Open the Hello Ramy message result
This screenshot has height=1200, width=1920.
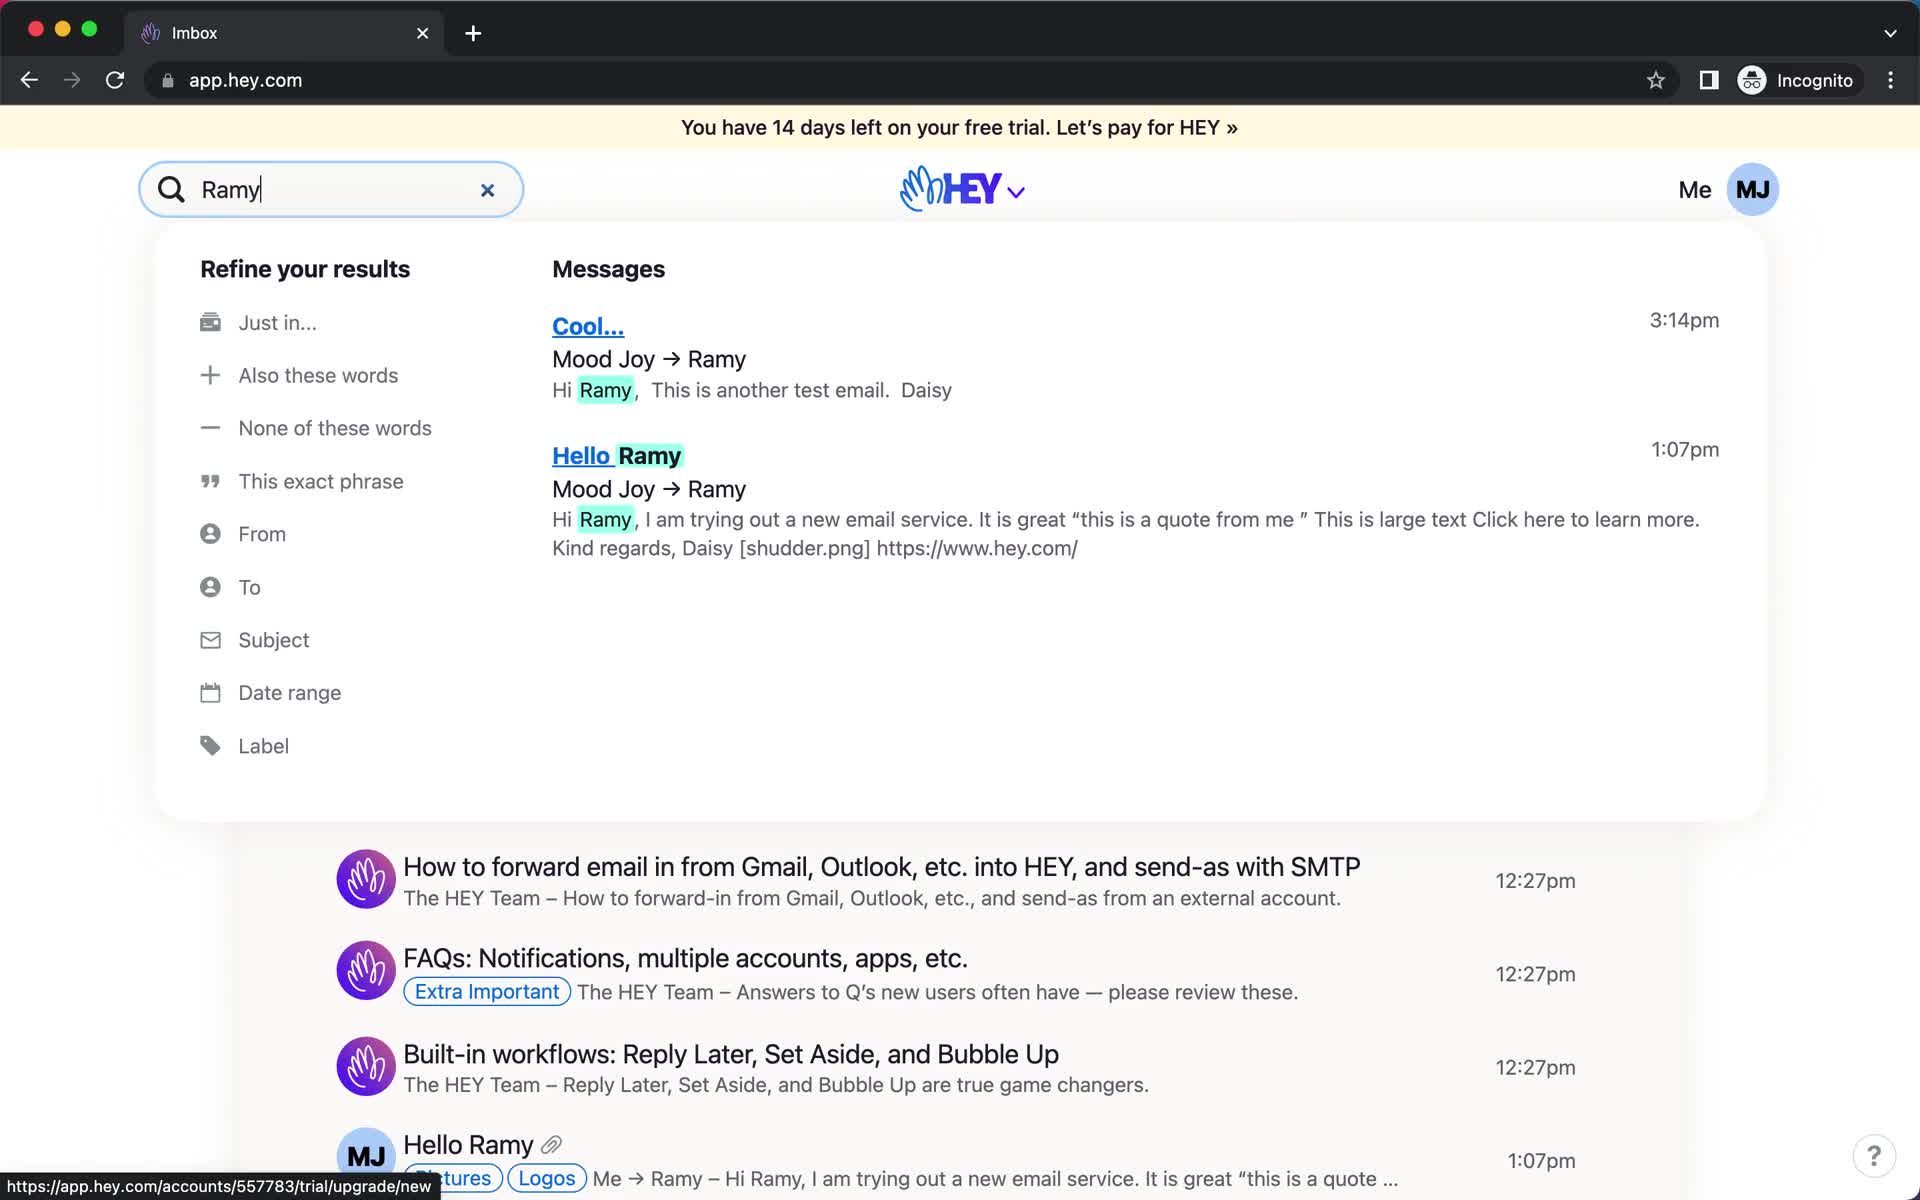pos(617,456)
